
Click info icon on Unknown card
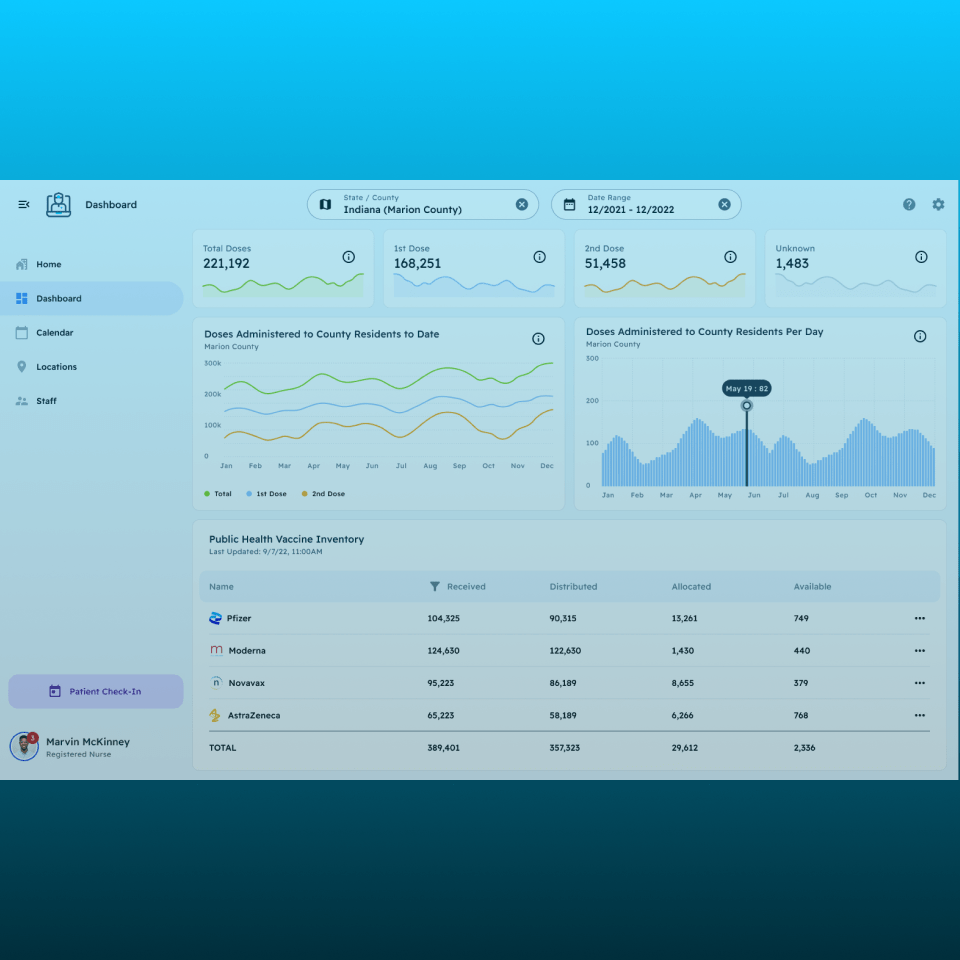click(x=921, y=257)
